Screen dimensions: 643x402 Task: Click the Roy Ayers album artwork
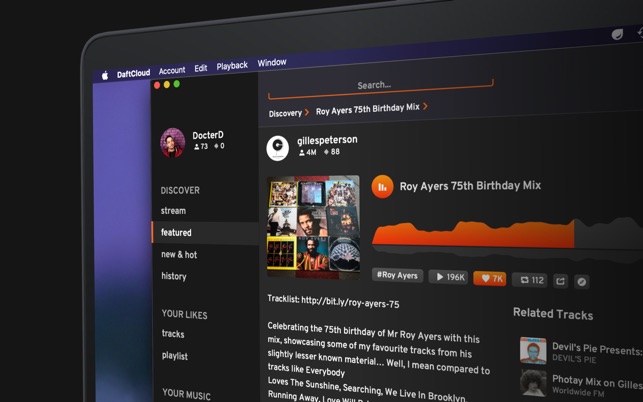pos(314,228)
